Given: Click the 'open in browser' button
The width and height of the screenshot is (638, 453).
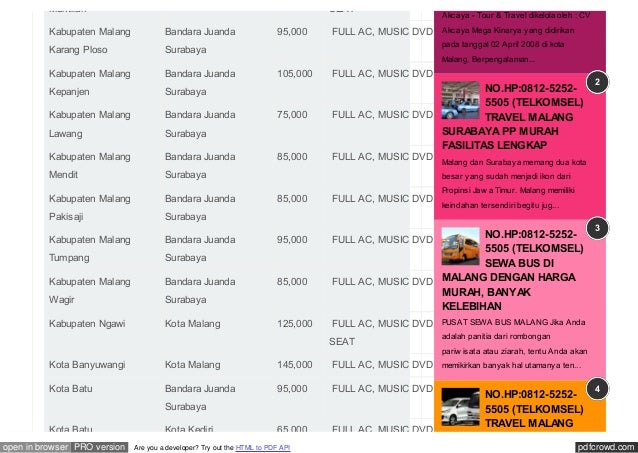Looking at the screenshot, I should tap(35, 447).
